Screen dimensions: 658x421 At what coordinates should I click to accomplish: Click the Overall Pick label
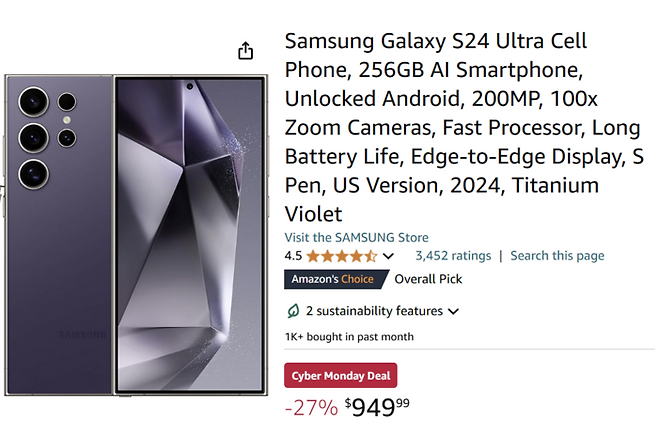[x=429, y=279]
